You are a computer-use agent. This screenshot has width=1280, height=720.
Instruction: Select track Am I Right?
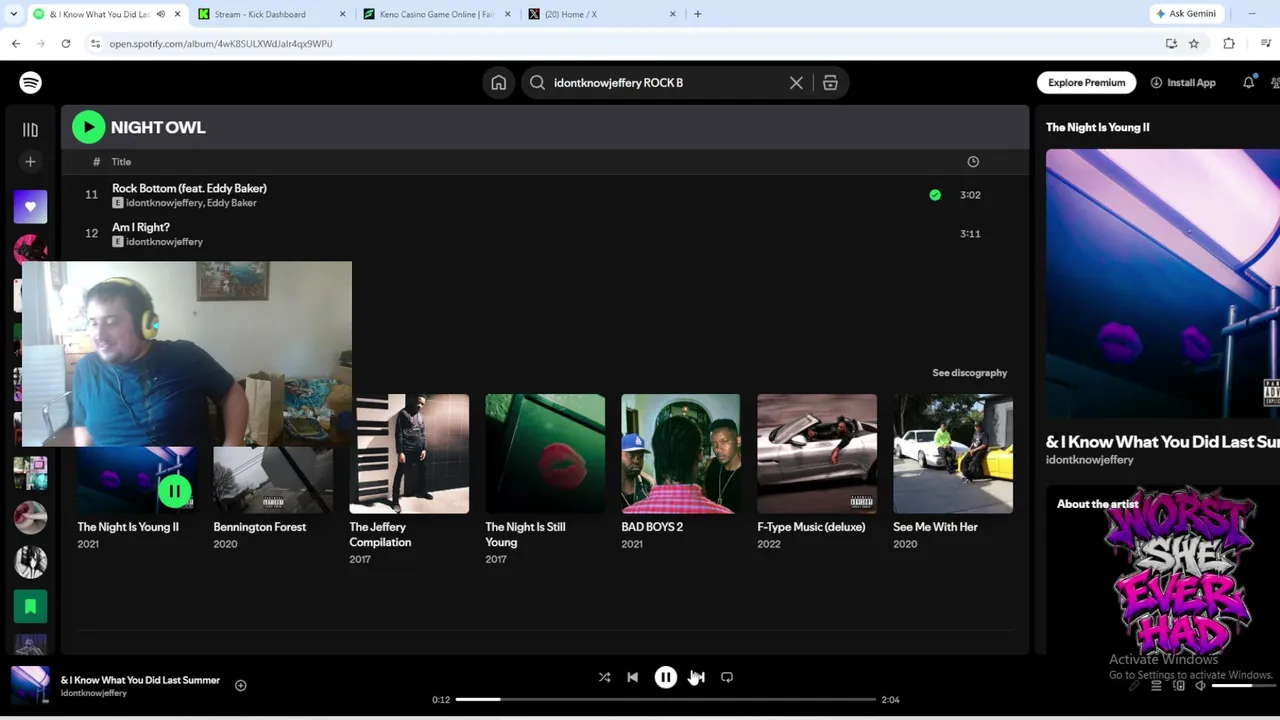(141, 227)
